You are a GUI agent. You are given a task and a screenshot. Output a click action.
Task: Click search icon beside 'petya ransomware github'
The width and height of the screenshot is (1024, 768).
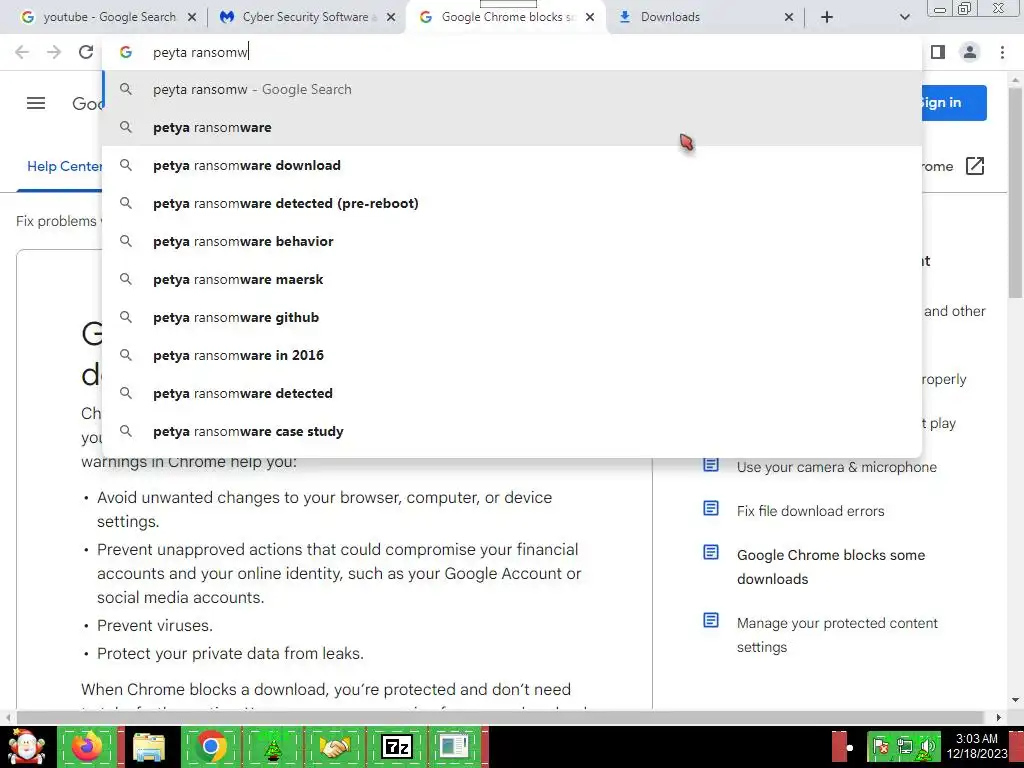[126, 317]
